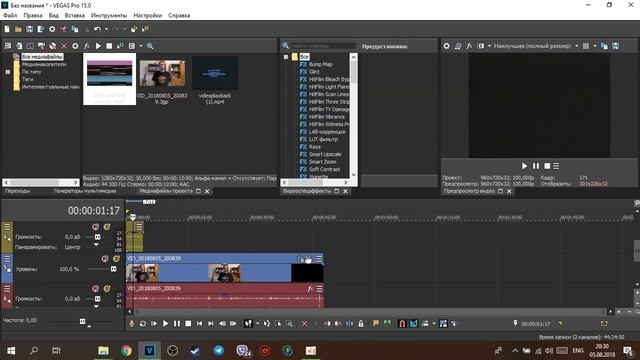The height and width of the screenshot is (360, 640).
Task: Open project with the folder icon
Action: tap(18, 29)
